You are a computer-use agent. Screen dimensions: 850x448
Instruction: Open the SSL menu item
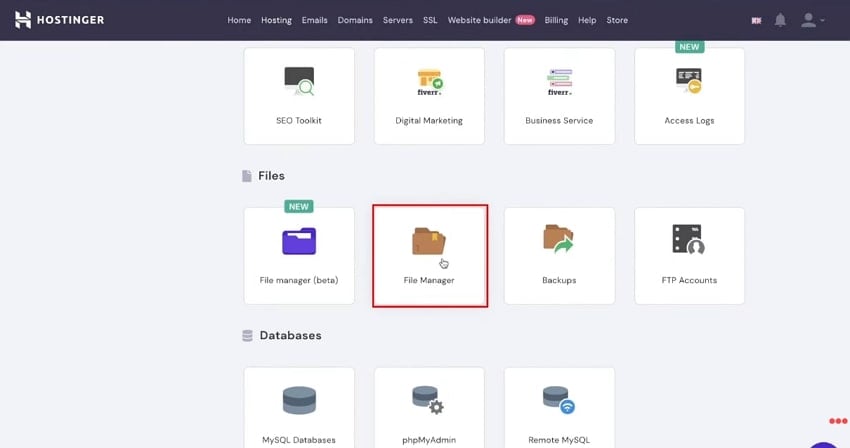click(x=430, y=20)
